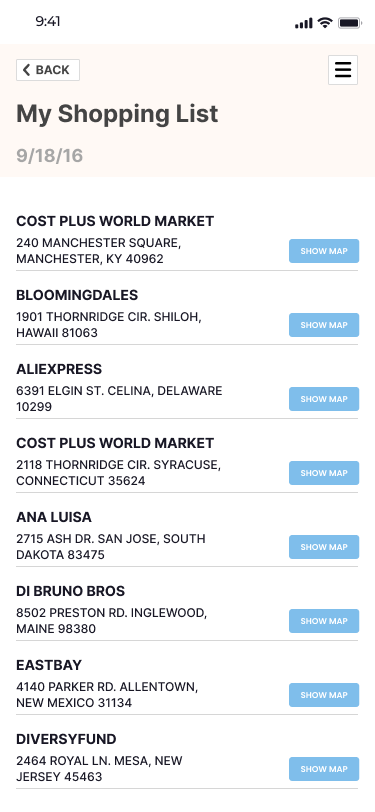Tap the My Shopping List title

[x=117, y=114]
